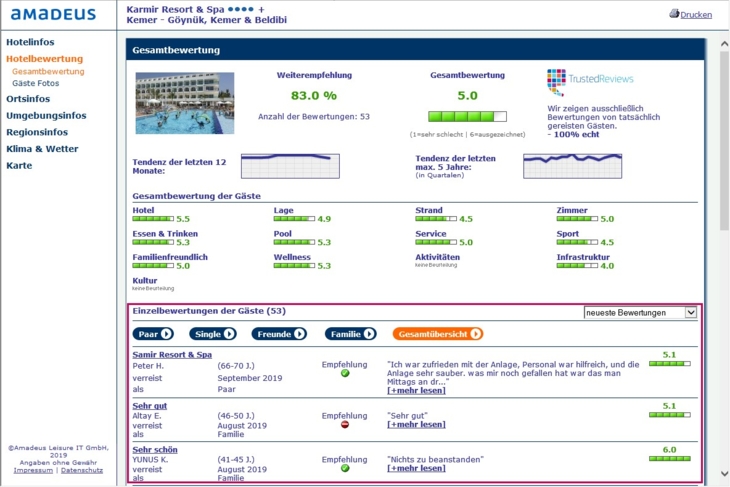Click the Infrastruktur 4.0 rating bar

[x=577, y=266]
